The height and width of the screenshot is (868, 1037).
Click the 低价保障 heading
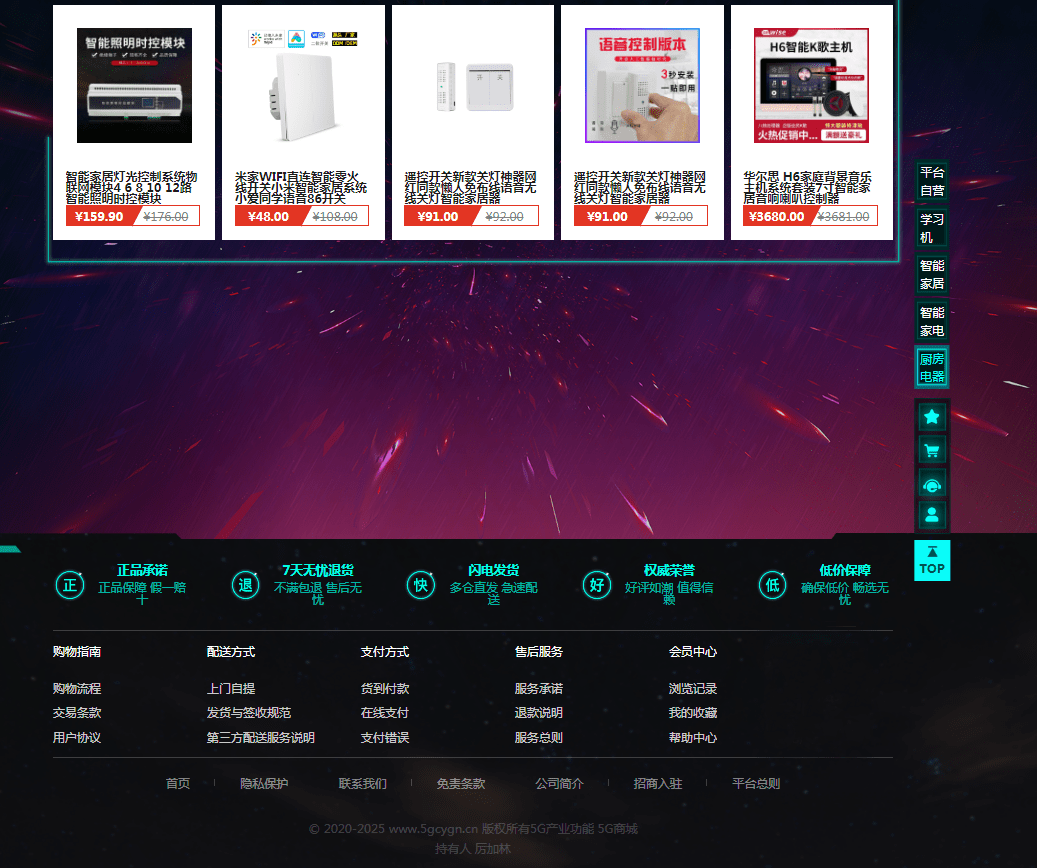click(x=845, y=570)
